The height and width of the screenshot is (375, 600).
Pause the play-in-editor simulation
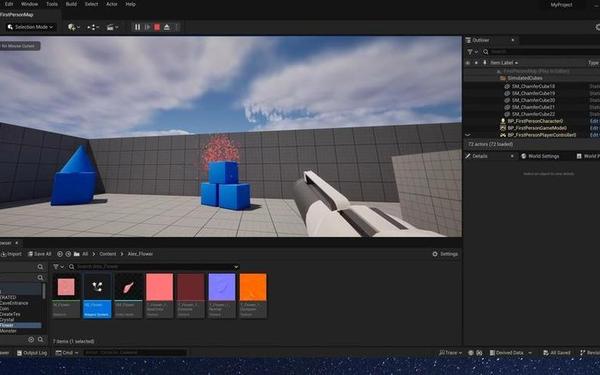(137, 27)
